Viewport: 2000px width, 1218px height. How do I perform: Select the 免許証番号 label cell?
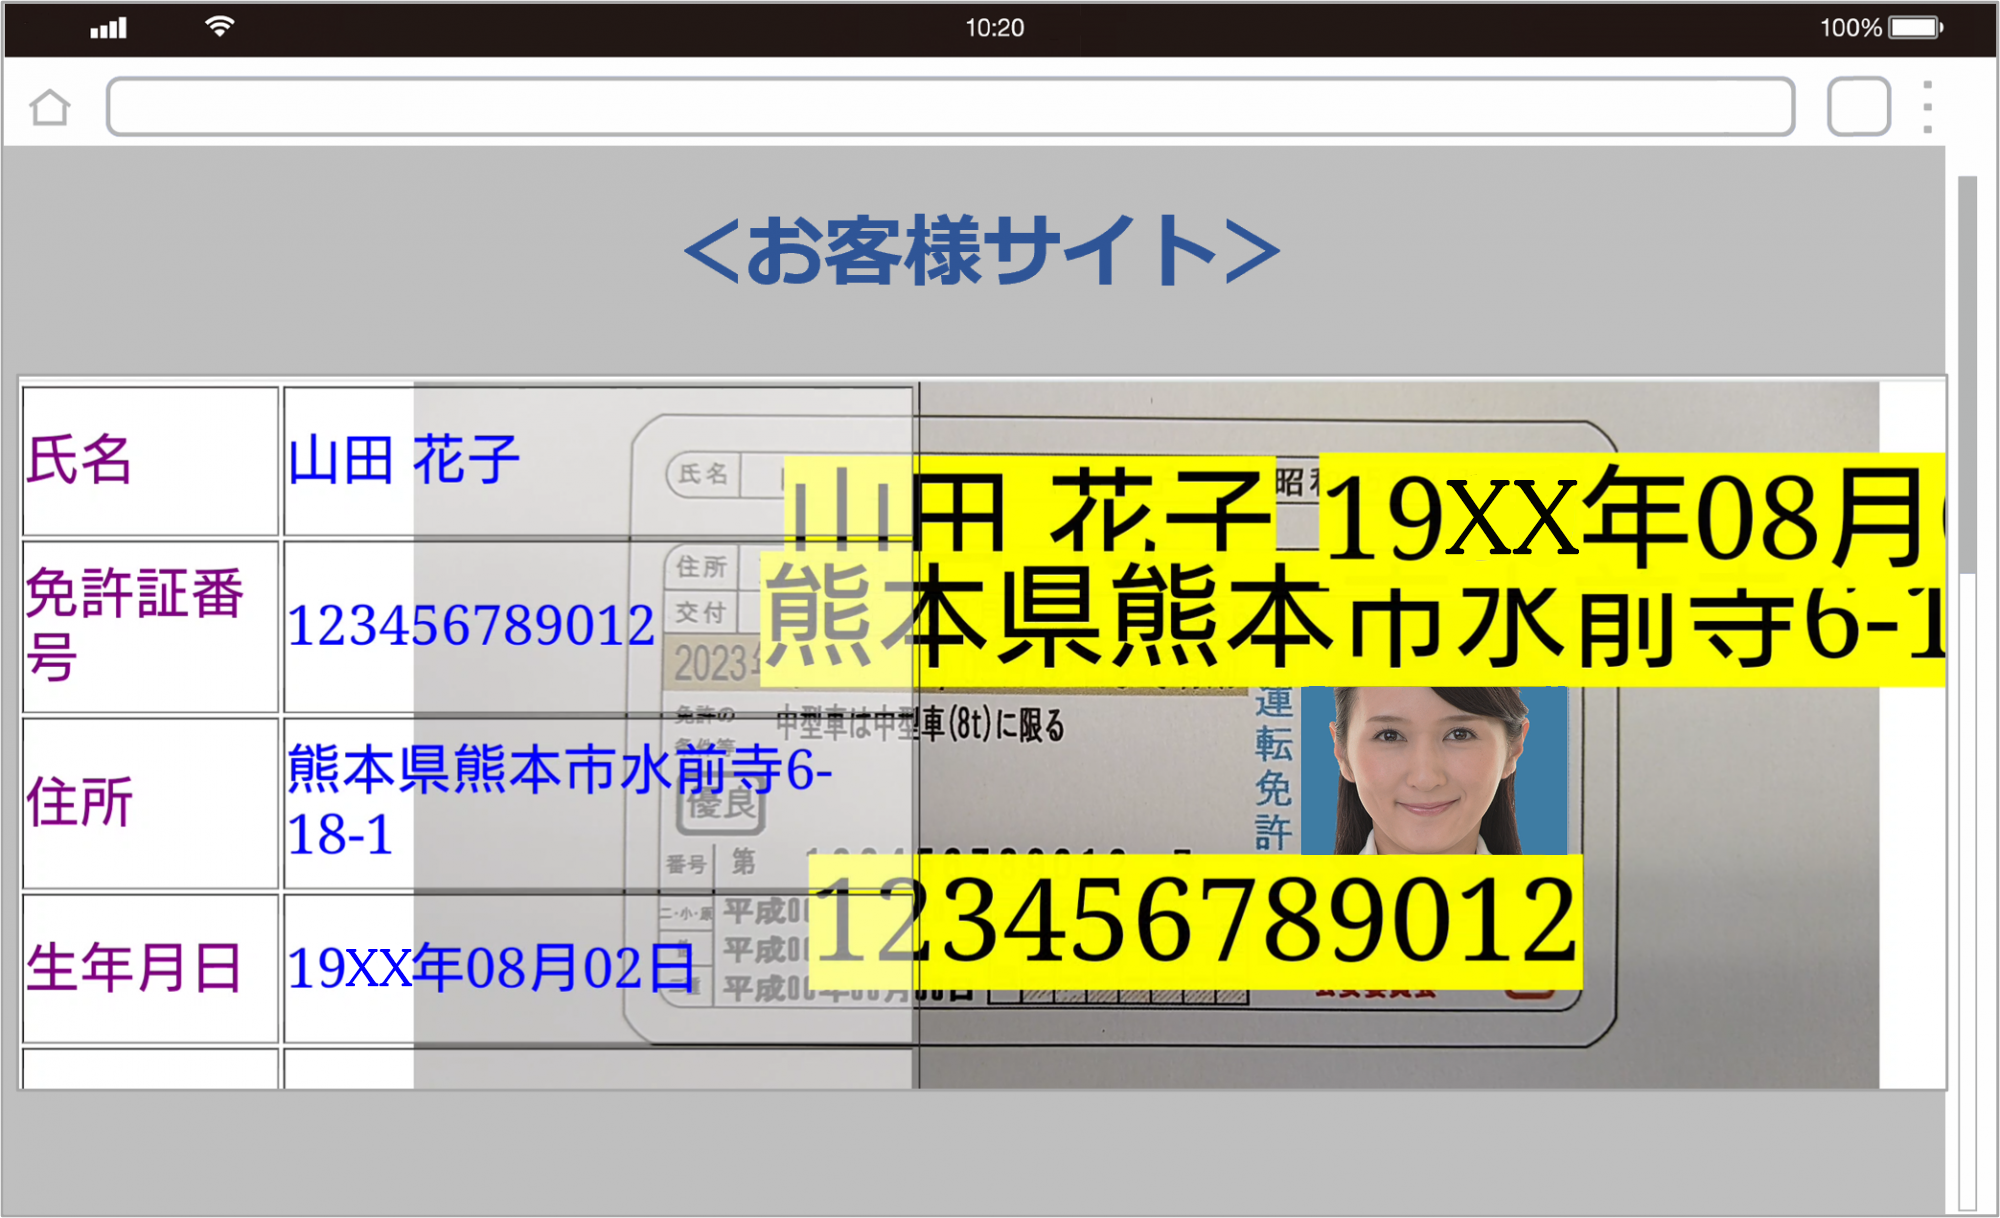point(150,626)
